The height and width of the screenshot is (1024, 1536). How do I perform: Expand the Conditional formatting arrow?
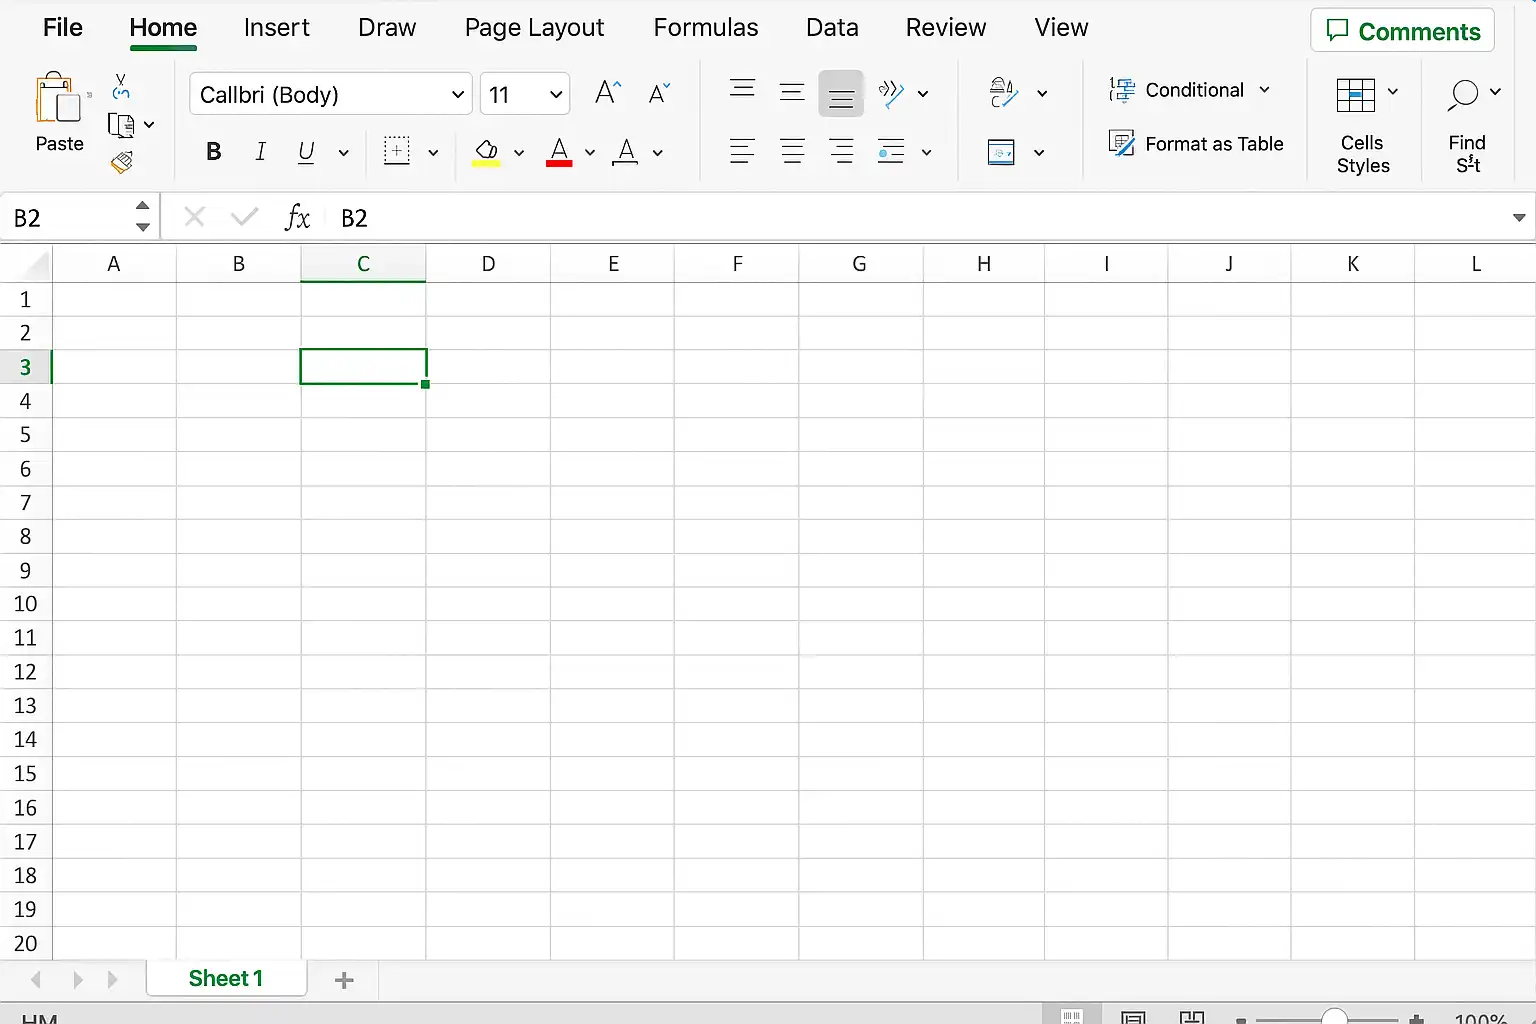1264,90
